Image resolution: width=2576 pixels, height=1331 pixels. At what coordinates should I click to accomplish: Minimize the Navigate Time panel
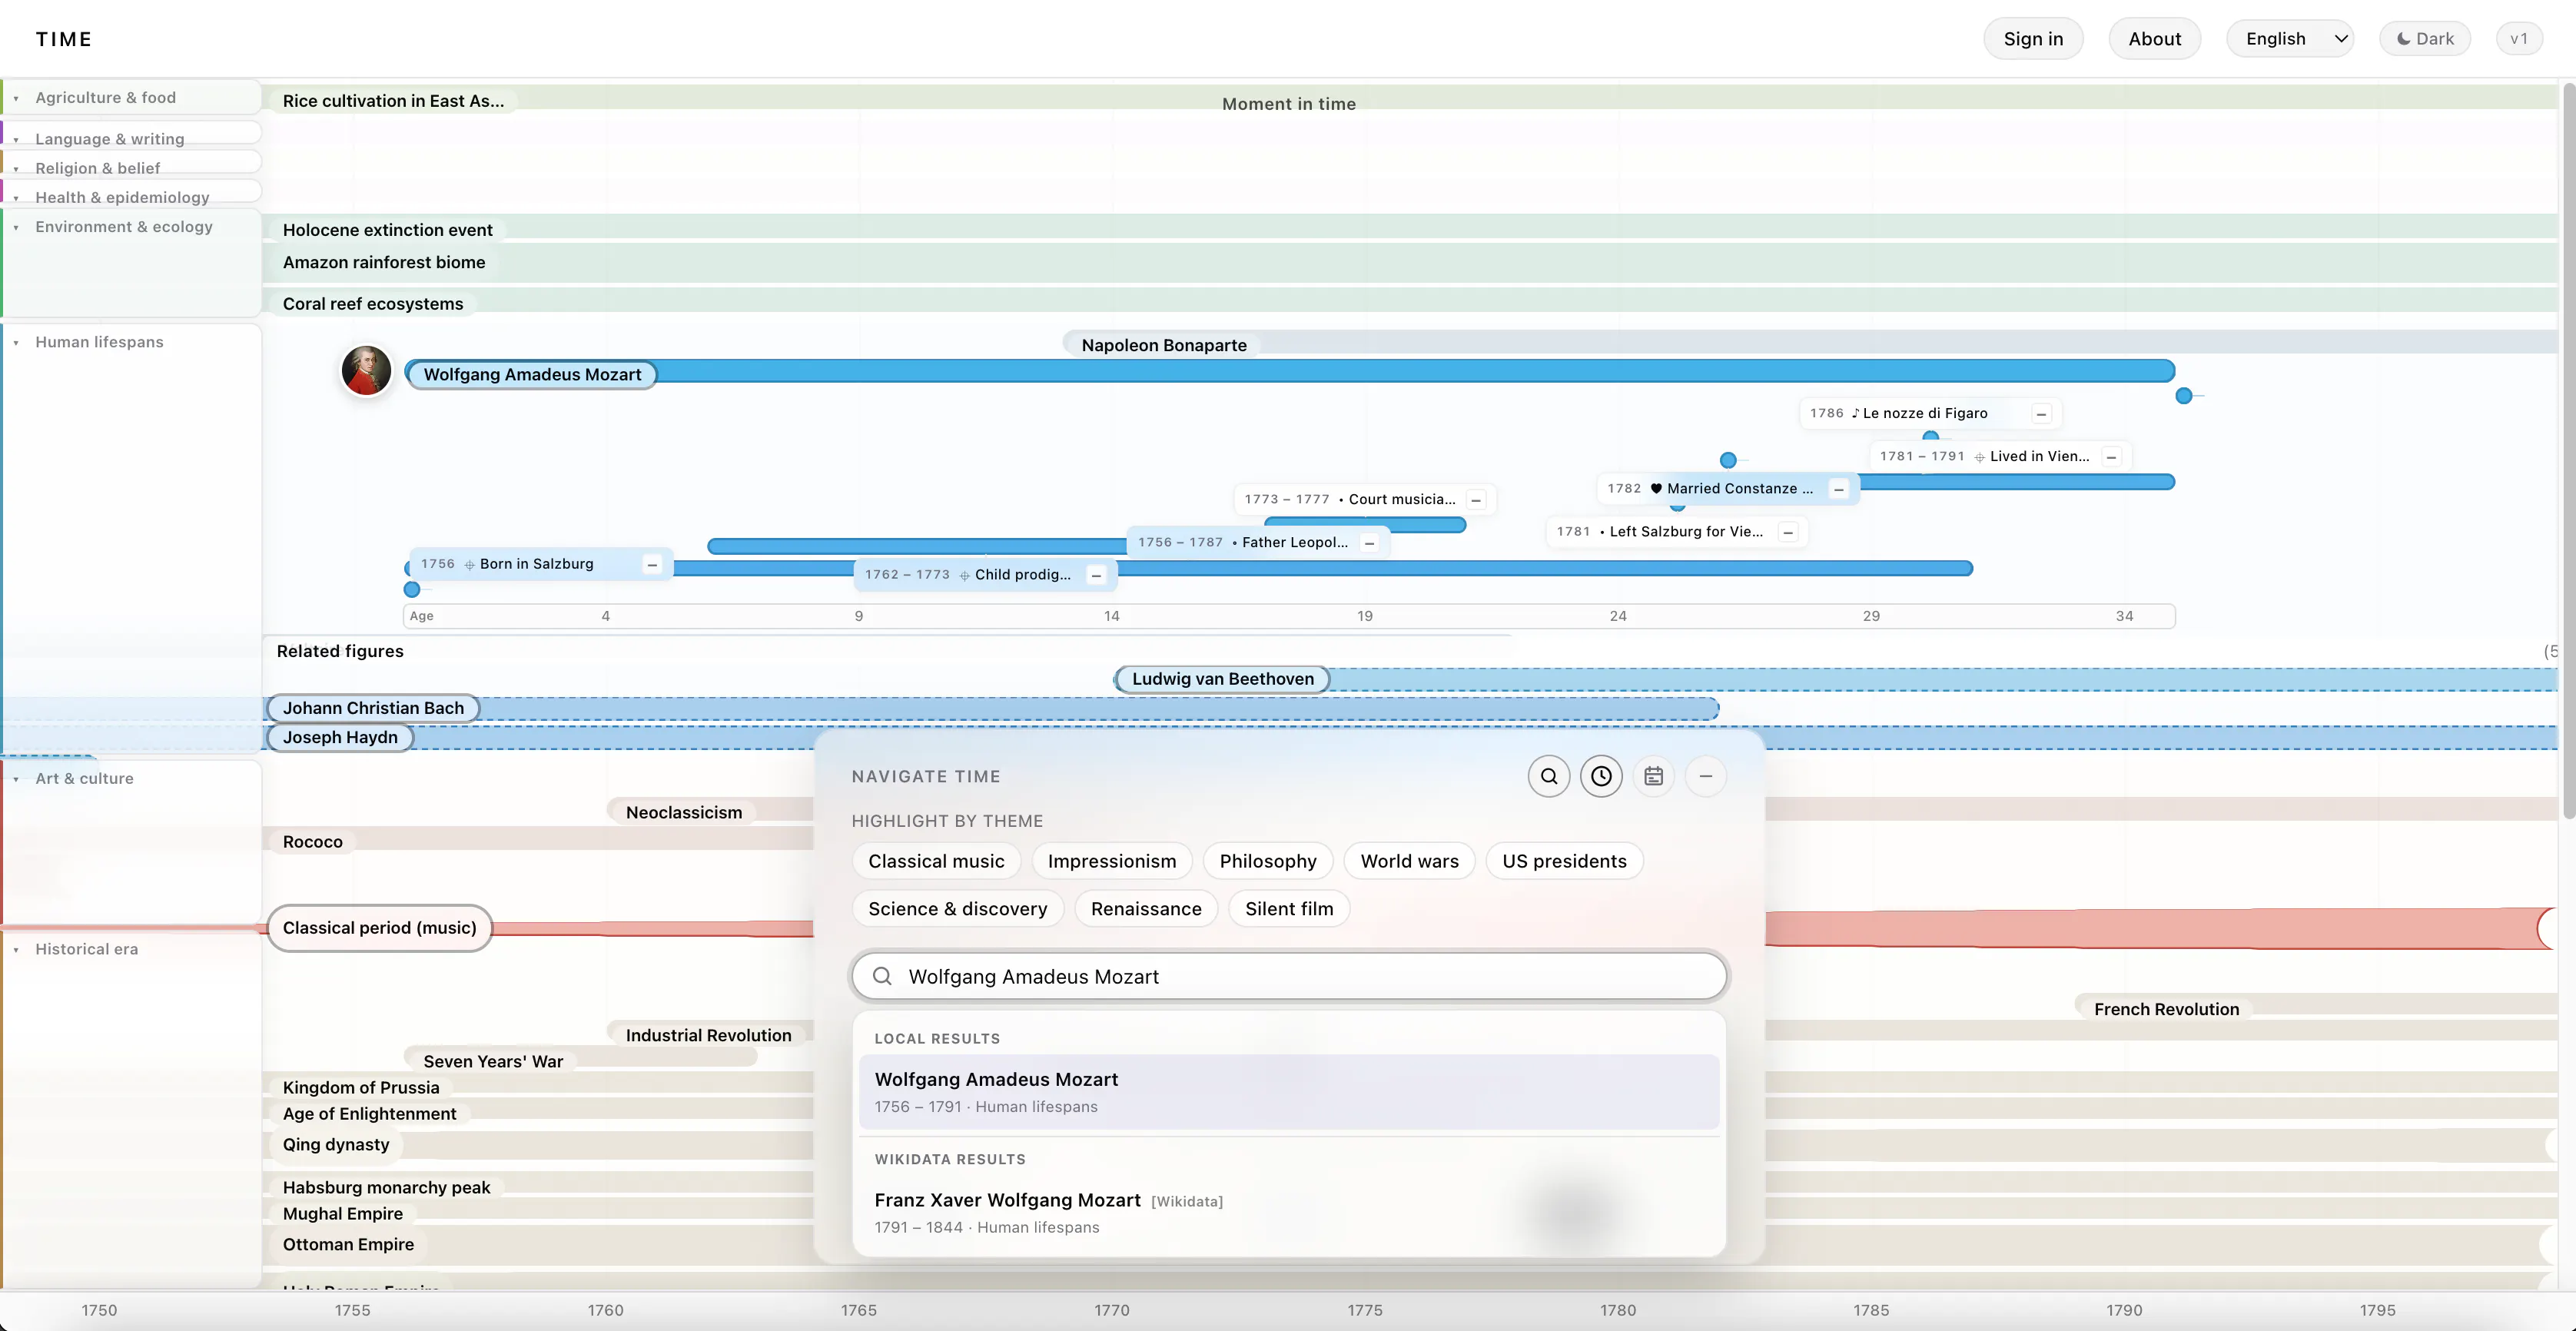(x=1705, y=776)
